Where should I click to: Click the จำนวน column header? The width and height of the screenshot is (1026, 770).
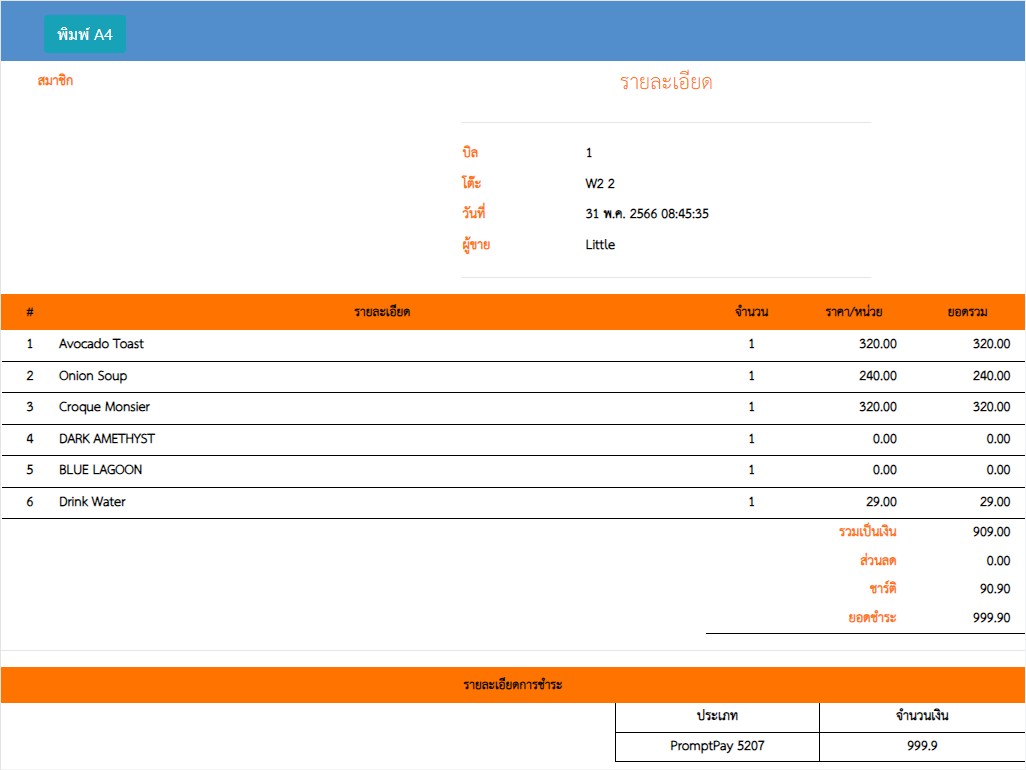tap(751, 312)
